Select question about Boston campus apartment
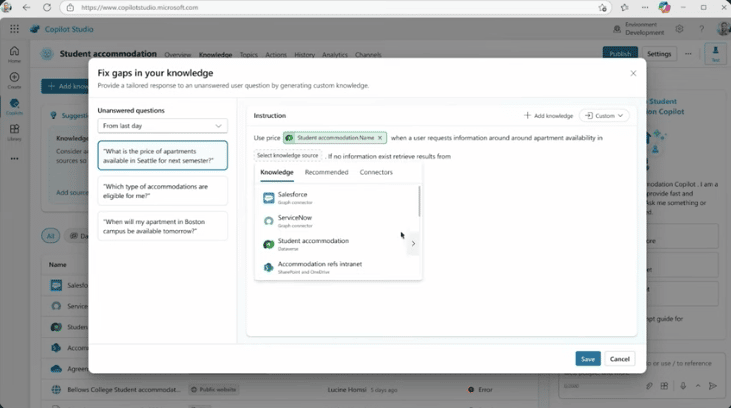The image size is (731, 408). [162, 226]
